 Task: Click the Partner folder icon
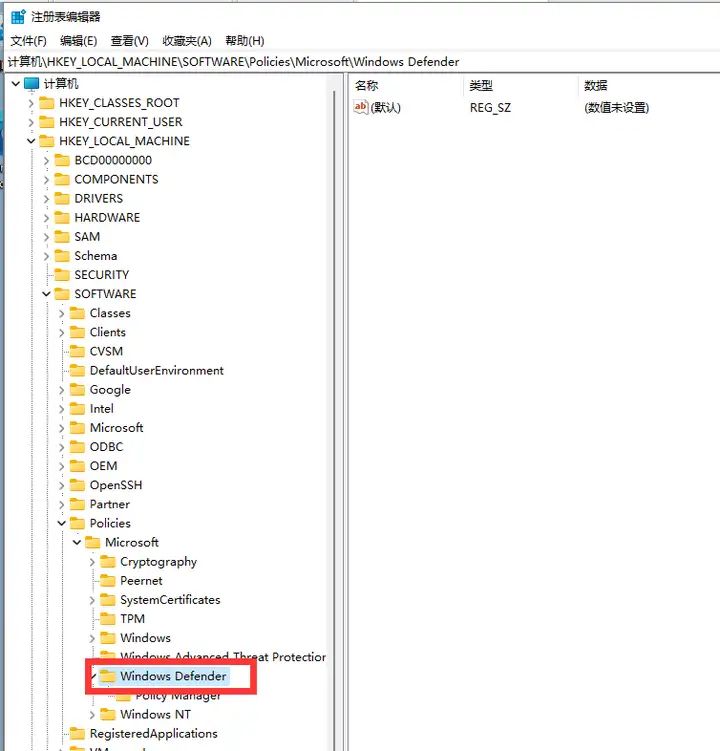pos(77,504)
